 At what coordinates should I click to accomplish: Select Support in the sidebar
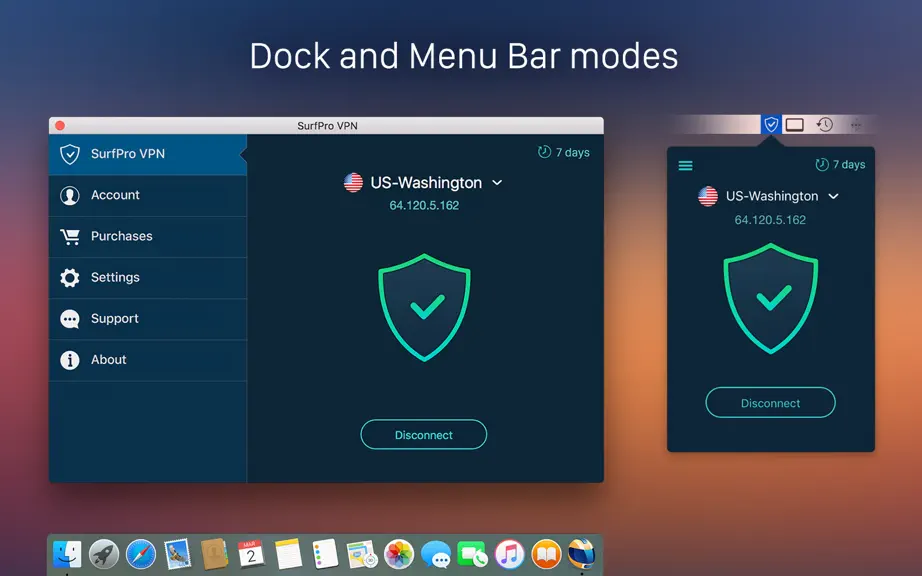[148, 319]
